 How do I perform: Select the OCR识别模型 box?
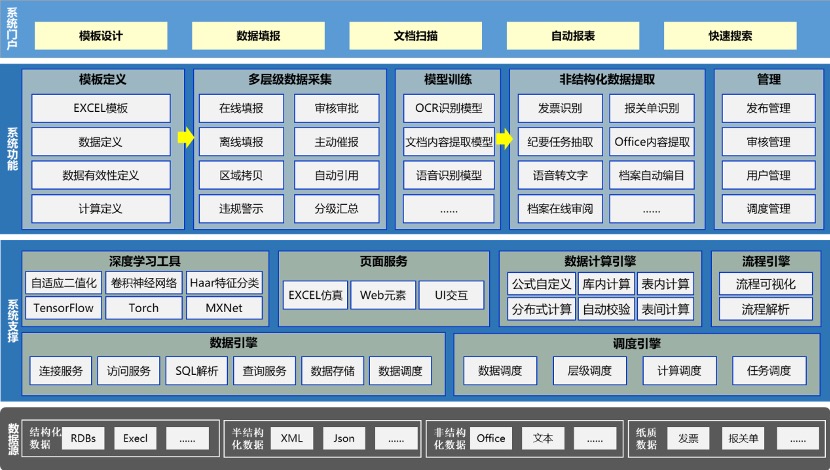click(449, 108)
